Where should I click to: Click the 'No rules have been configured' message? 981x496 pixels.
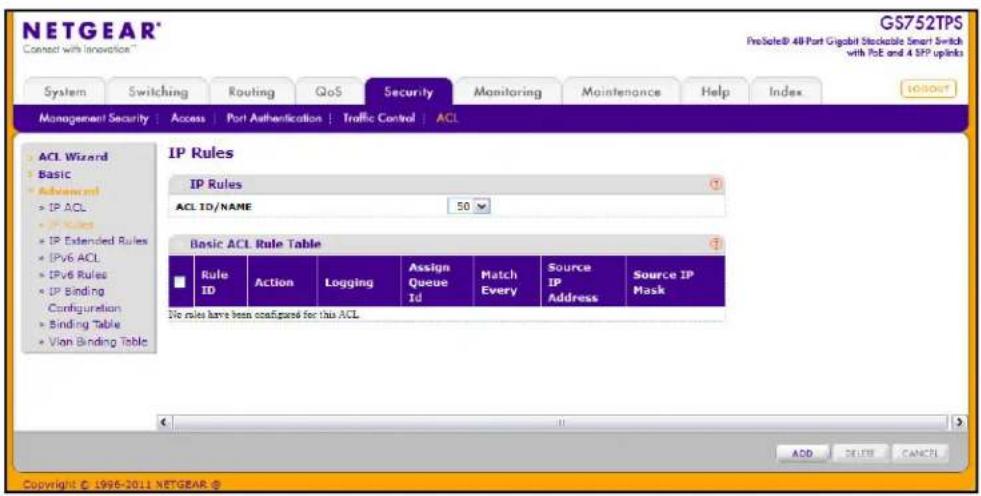(264, 314)
